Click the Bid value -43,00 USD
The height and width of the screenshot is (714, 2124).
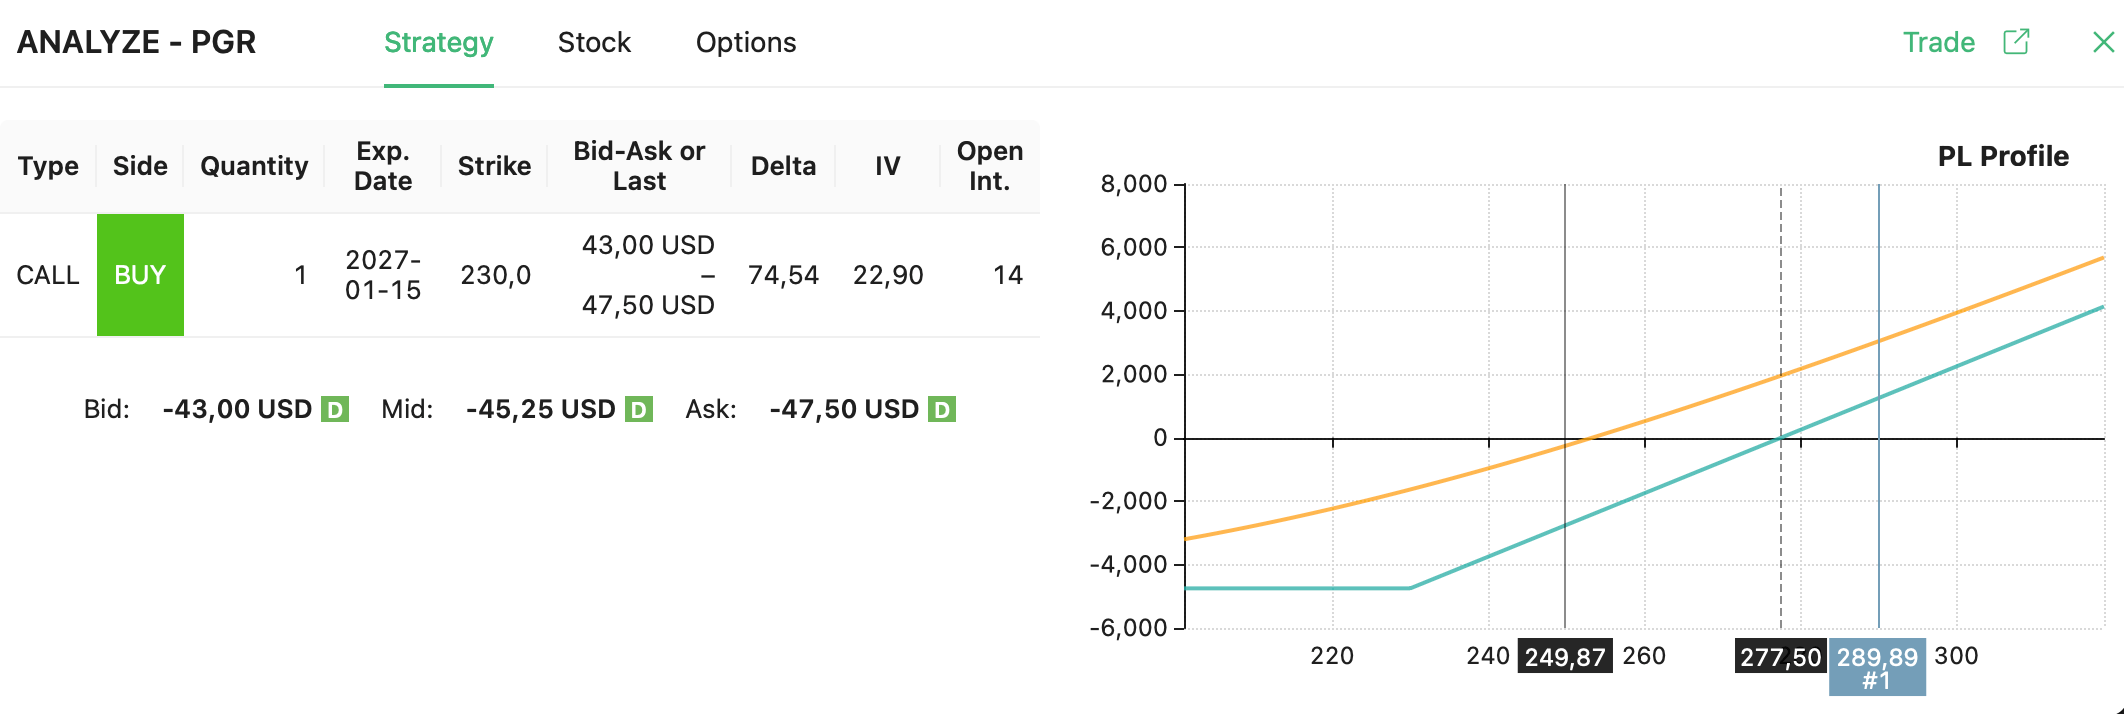(x=237, y=409)
